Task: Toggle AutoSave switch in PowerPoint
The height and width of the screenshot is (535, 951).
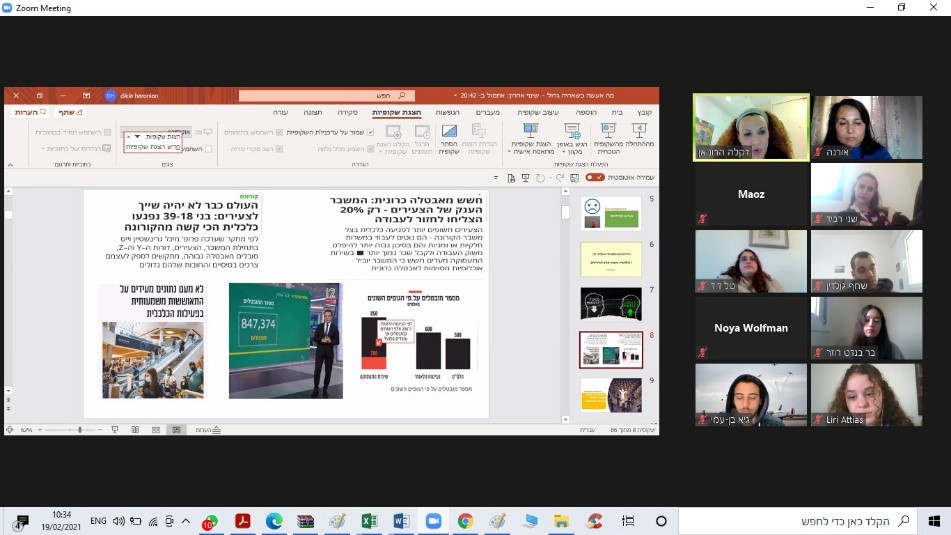Action: point(595,178)
